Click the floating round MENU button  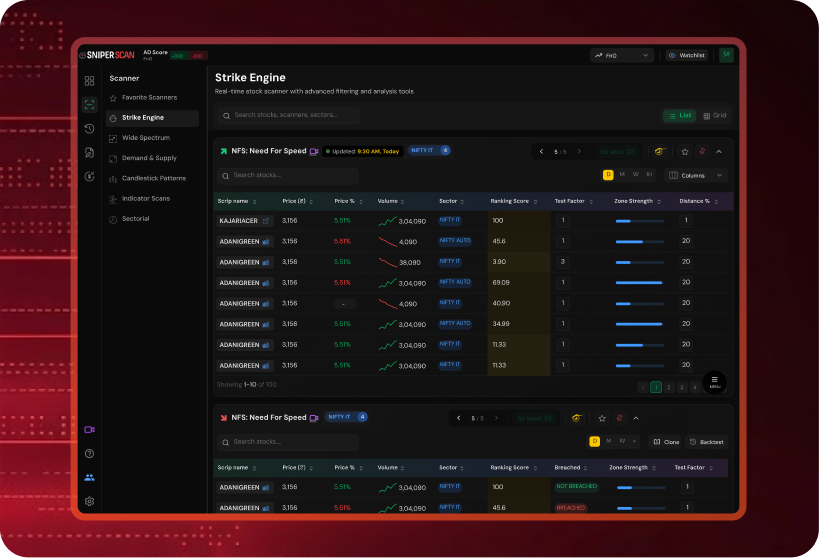[x=714, y=382]
